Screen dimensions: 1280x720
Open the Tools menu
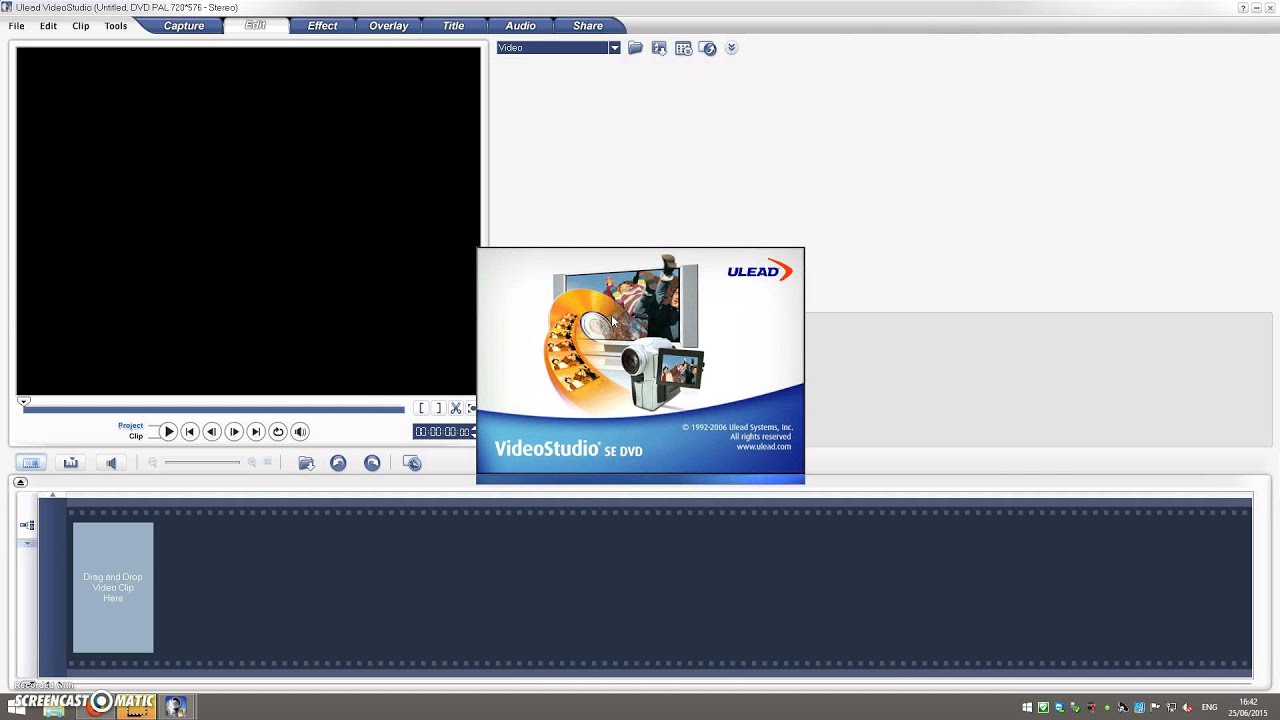pyautogui.click(x=116, y=26)
